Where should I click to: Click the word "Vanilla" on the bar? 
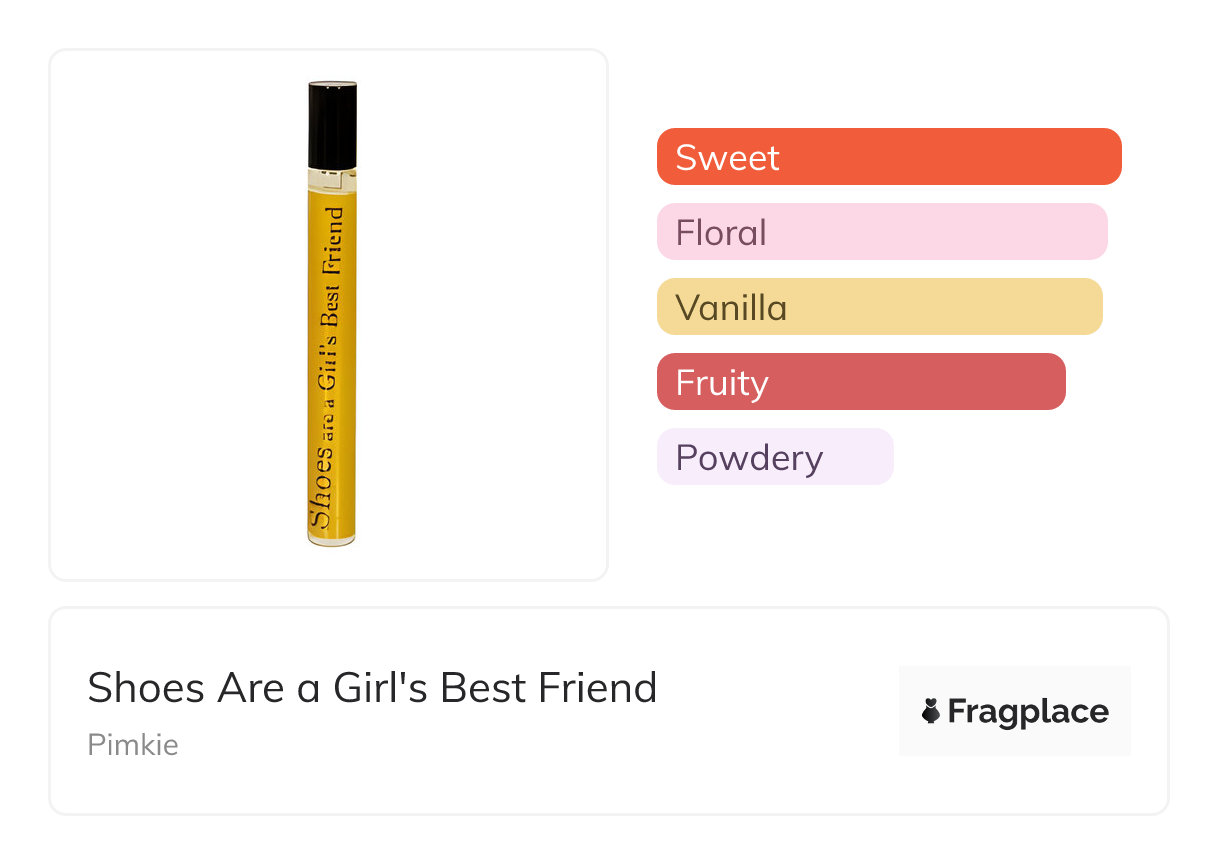(731, 307)
